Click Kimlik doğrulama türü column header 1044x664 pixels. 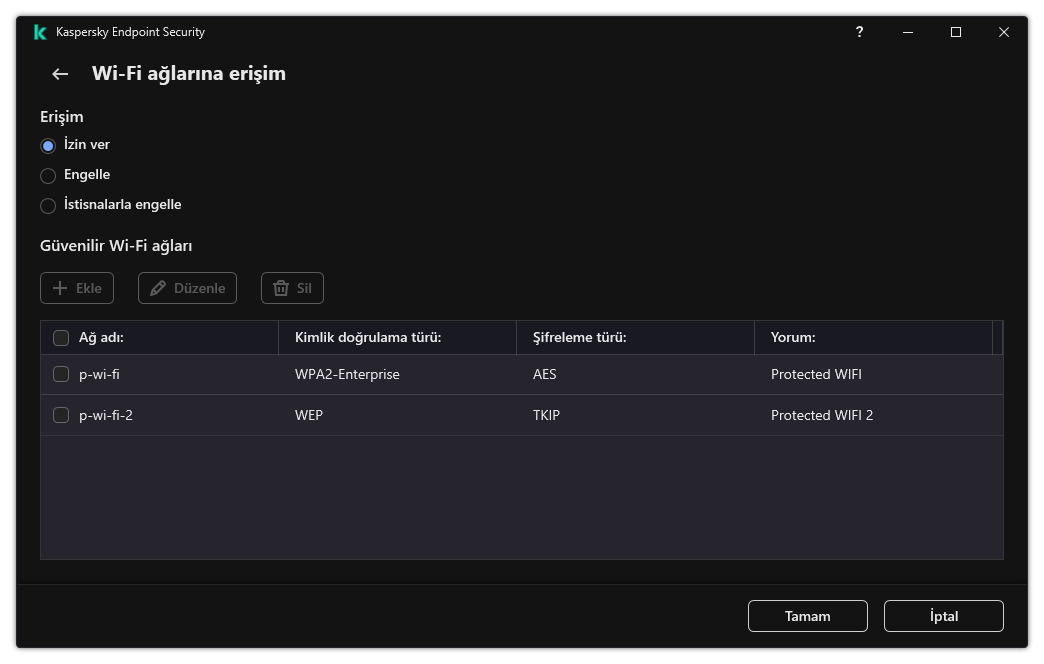coord(368,338)
